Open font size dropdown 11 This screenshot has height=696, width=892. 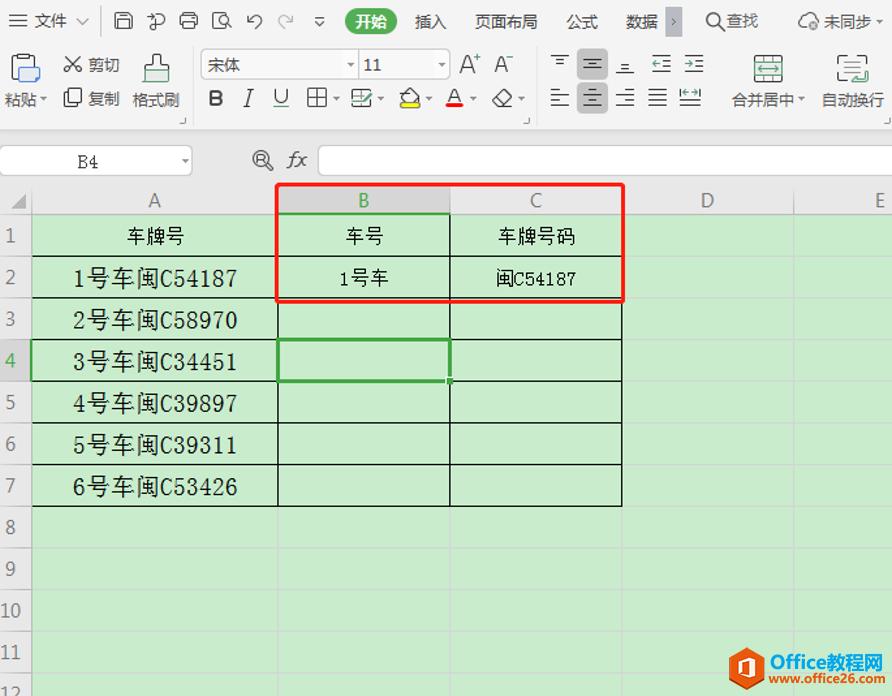coord(441,65)
